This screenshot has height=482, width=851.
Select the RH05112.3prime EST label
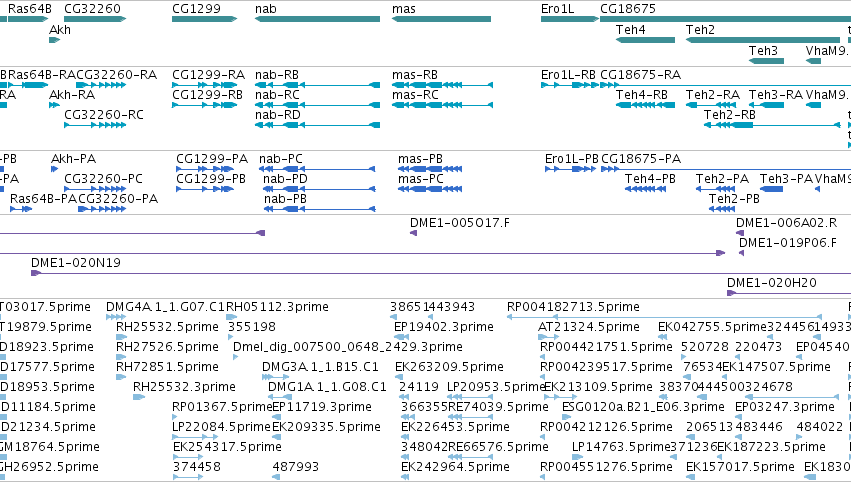pyautogui.click(x=277, y=307)
